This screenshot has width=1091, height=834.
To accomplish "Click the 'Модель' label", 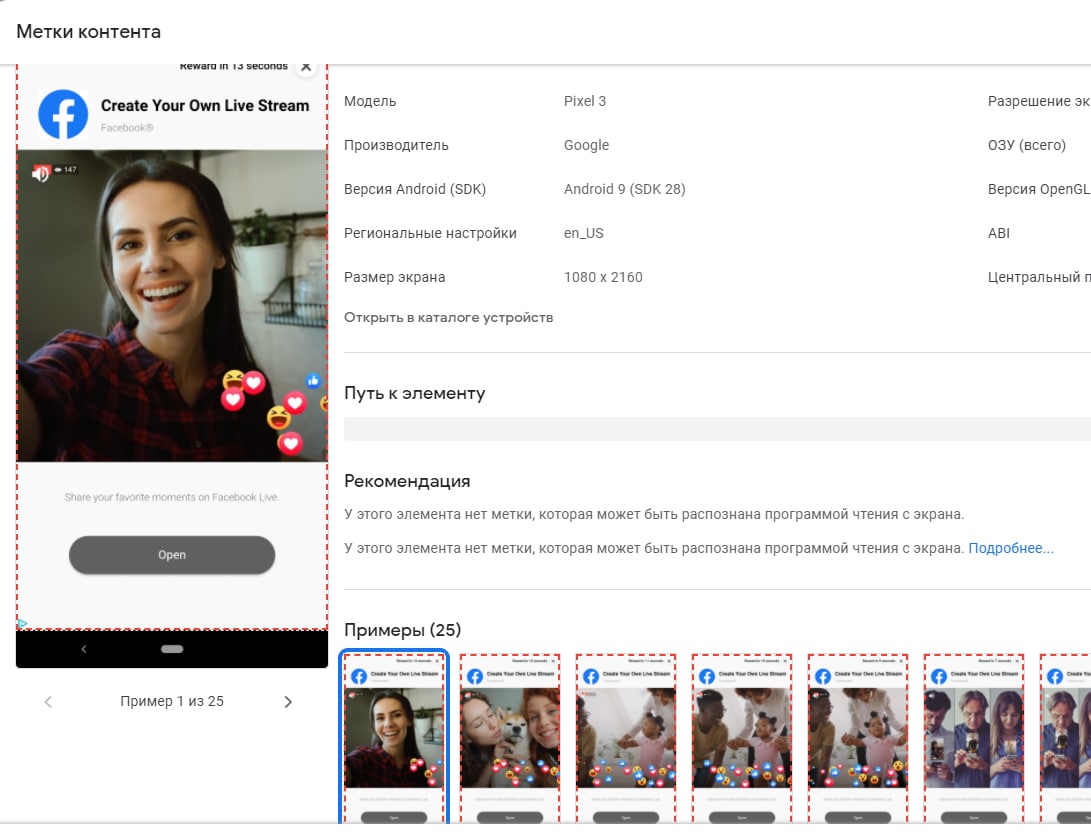I will [369, 101].
